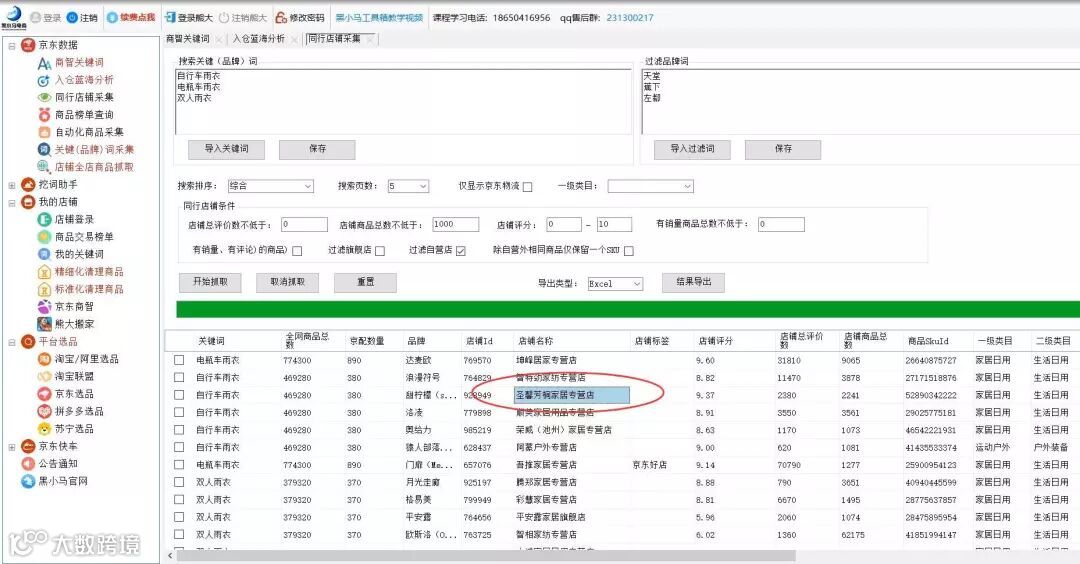
Task: Switch to the 商智关键词 tab
Action: [187, 39]
